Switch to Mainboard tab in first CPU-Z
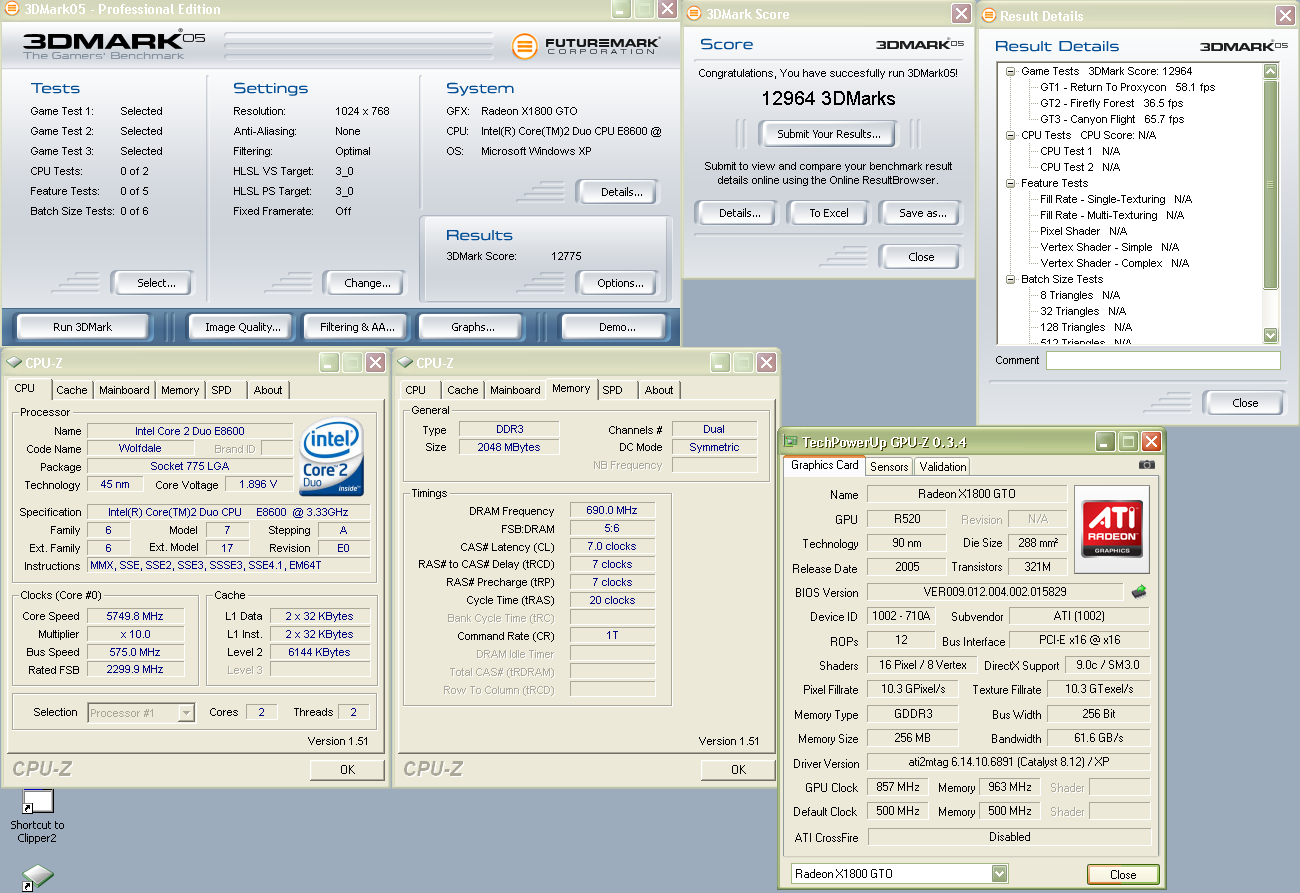Image resolution: width=1300 pixels, height=893 pixels. pyautogui.click(x=124, y=390)
